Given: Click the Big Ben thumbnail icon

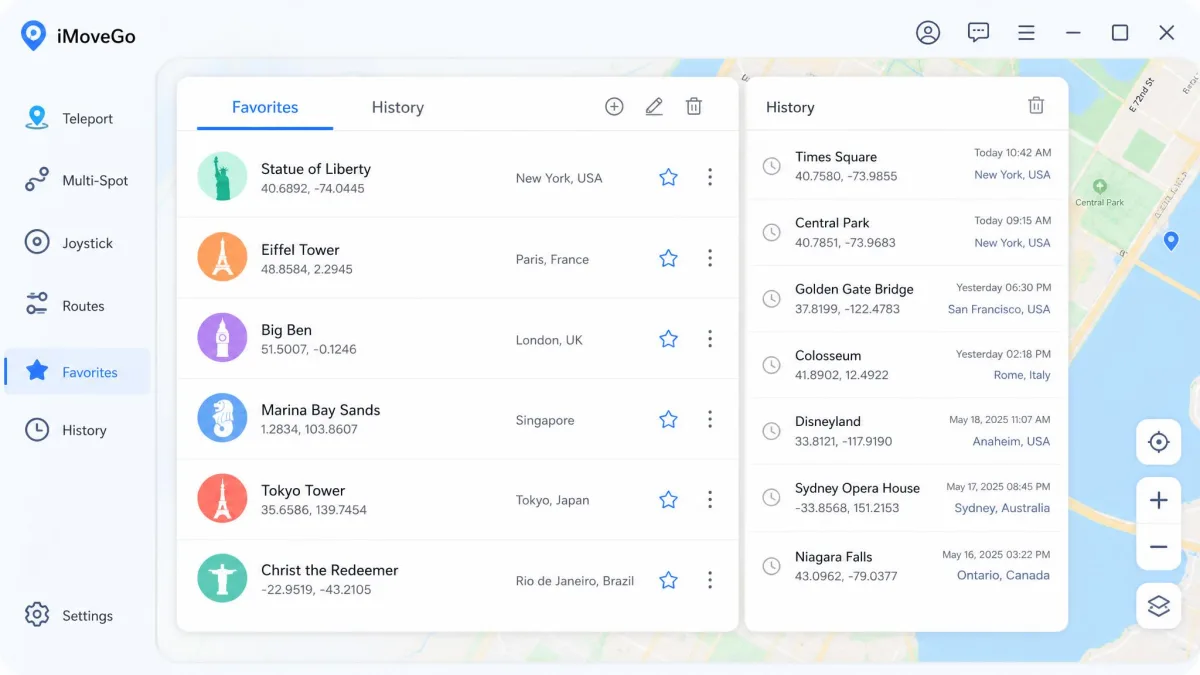Looking at the screenshot, I should (222, 338).
